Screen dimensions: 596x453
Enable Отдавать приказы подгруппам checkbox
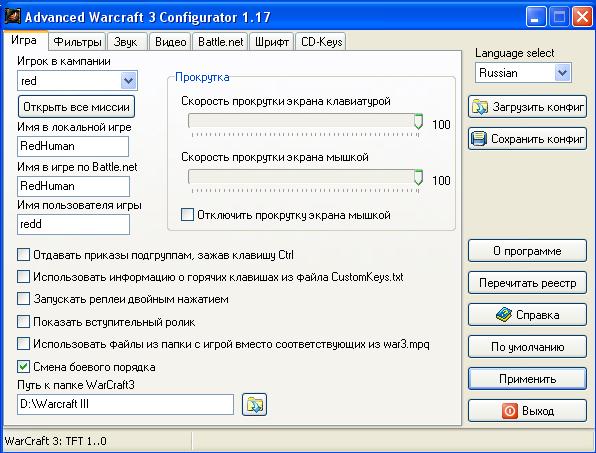click(x=23, y=255)
